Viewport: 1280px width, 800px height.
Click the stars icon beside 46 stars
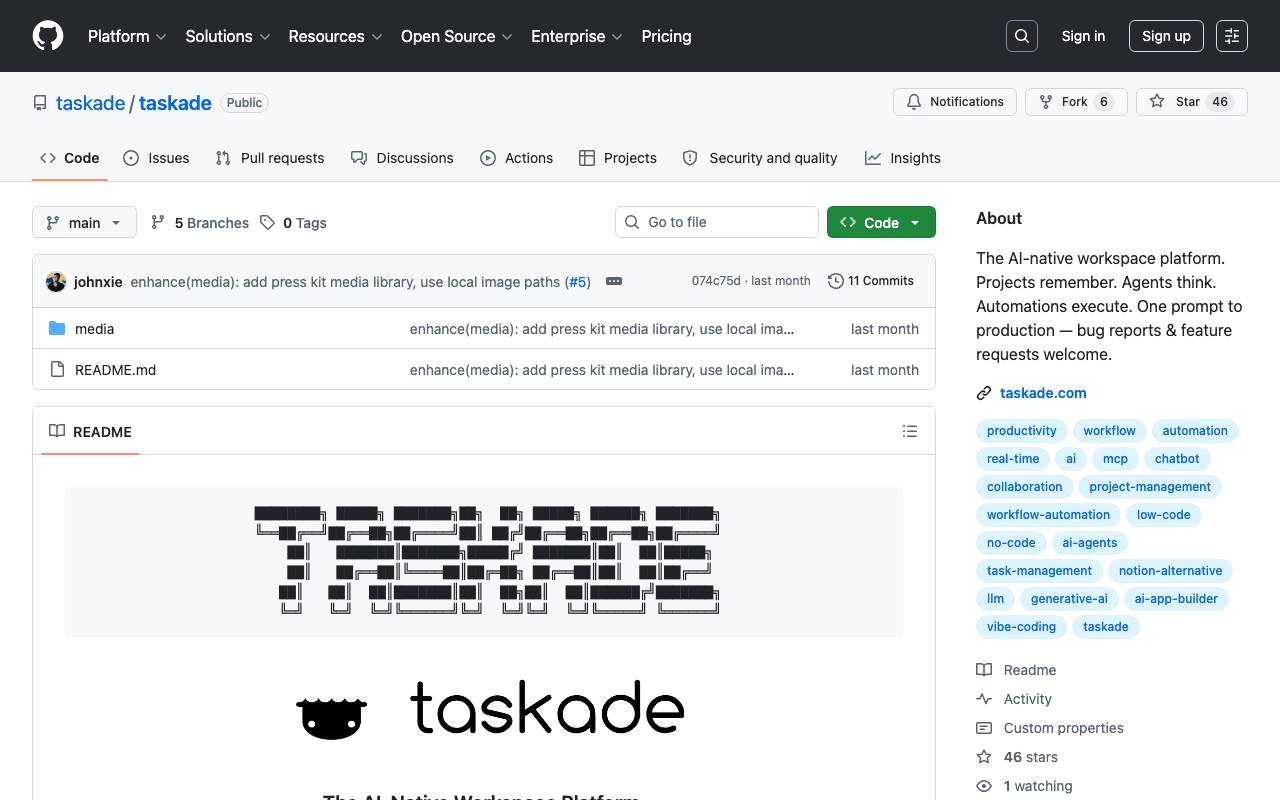pyautogui.click(x=984, y=757)
